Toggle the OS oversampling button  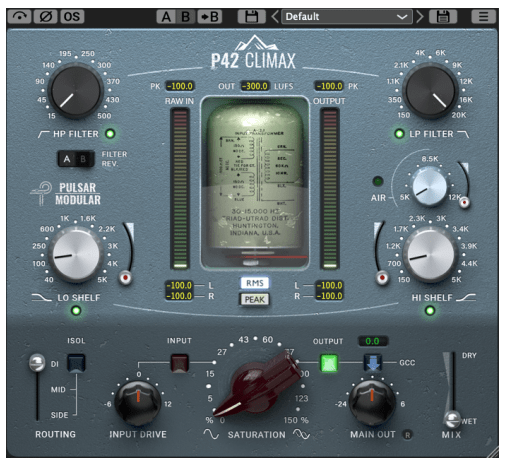click(72, 16)
